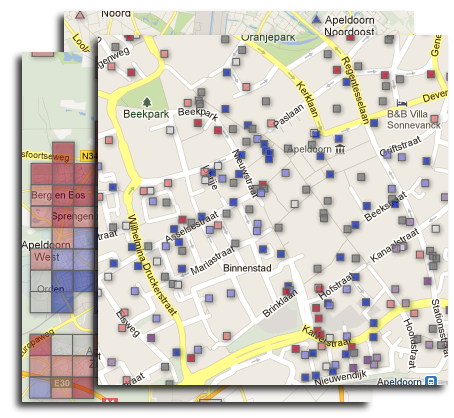Click the Sprengen label on back map
This screenshot has width=454, height=418.
point(73,216)
